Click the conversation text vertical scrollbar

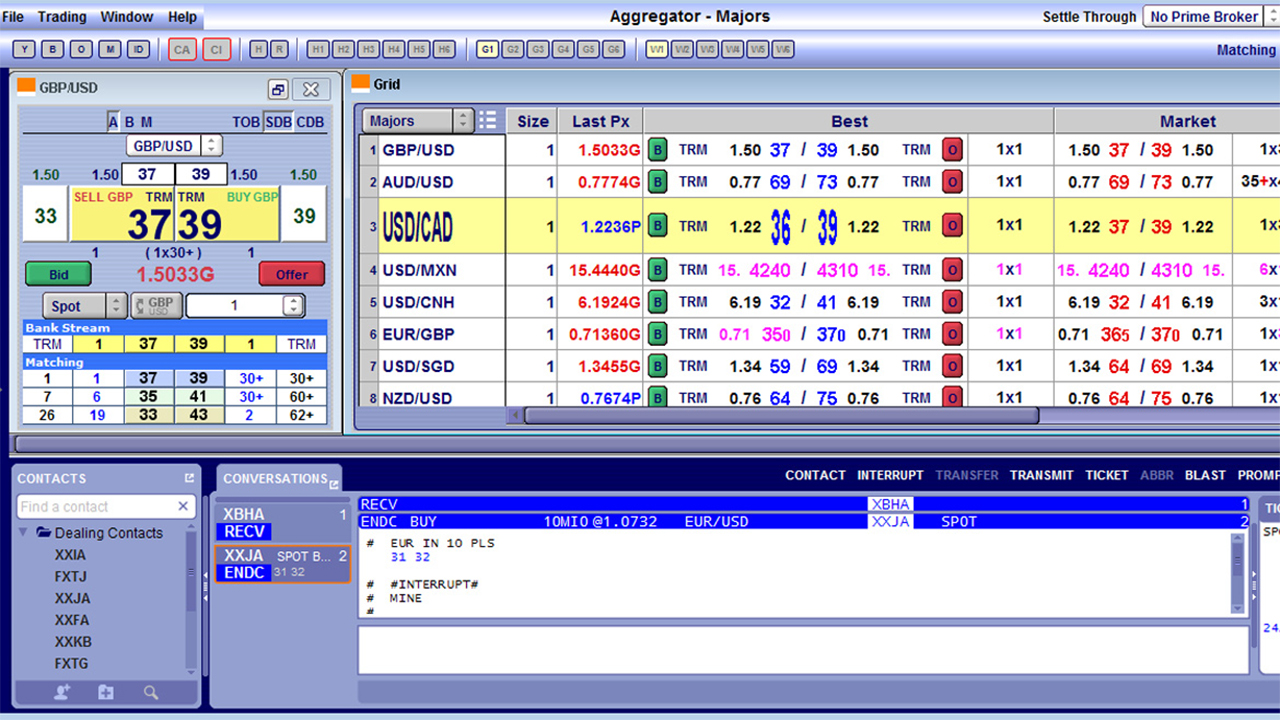click(1238, 572)
